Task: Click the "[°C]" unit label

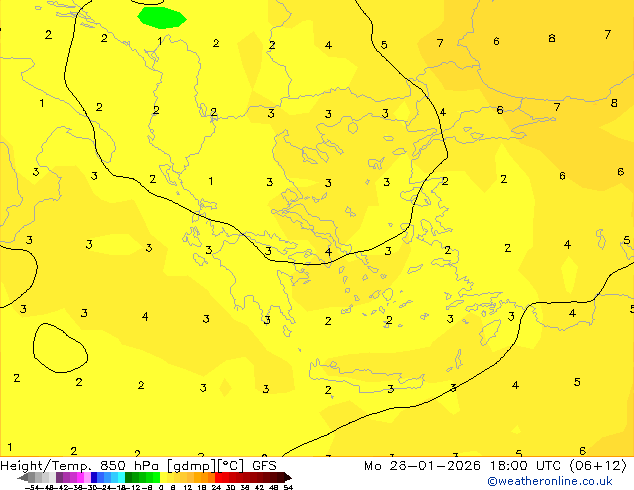Action: [231, 466]
